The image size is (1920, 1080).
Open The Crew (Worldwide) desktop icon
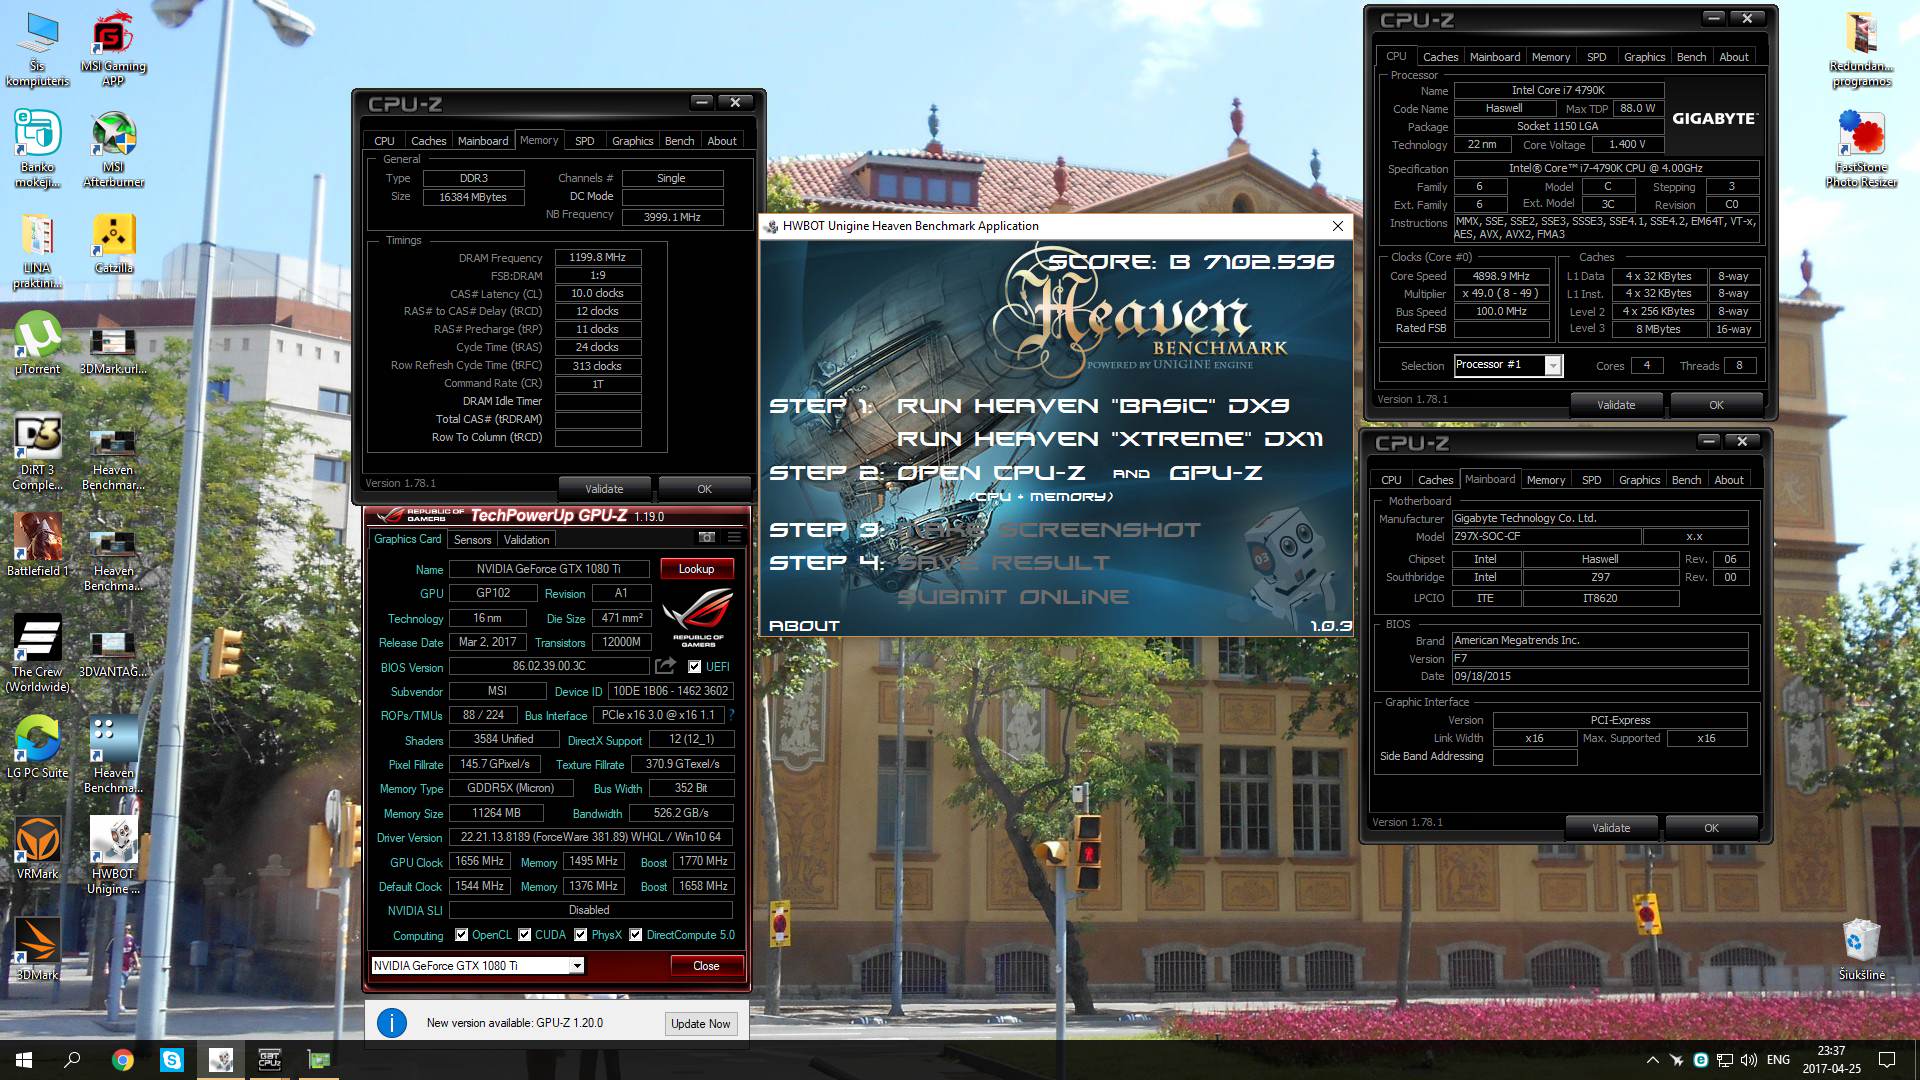pyautogui.click(x=37, y=654)
